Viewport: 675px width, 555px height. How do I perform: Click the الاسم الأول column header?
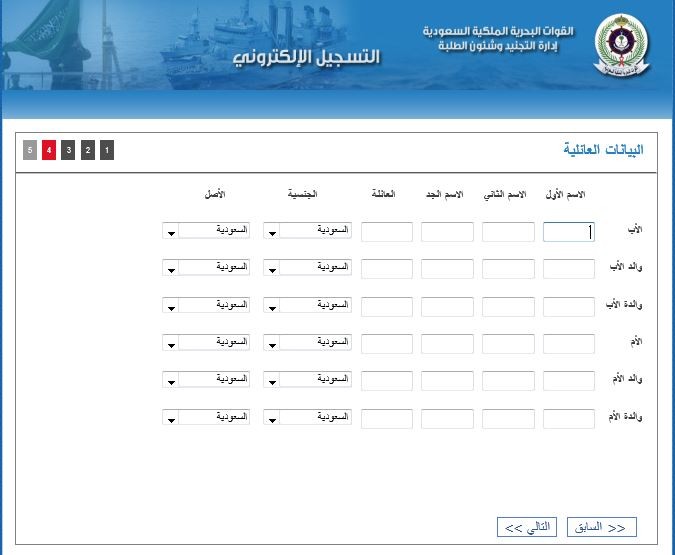tap(565, 194)
